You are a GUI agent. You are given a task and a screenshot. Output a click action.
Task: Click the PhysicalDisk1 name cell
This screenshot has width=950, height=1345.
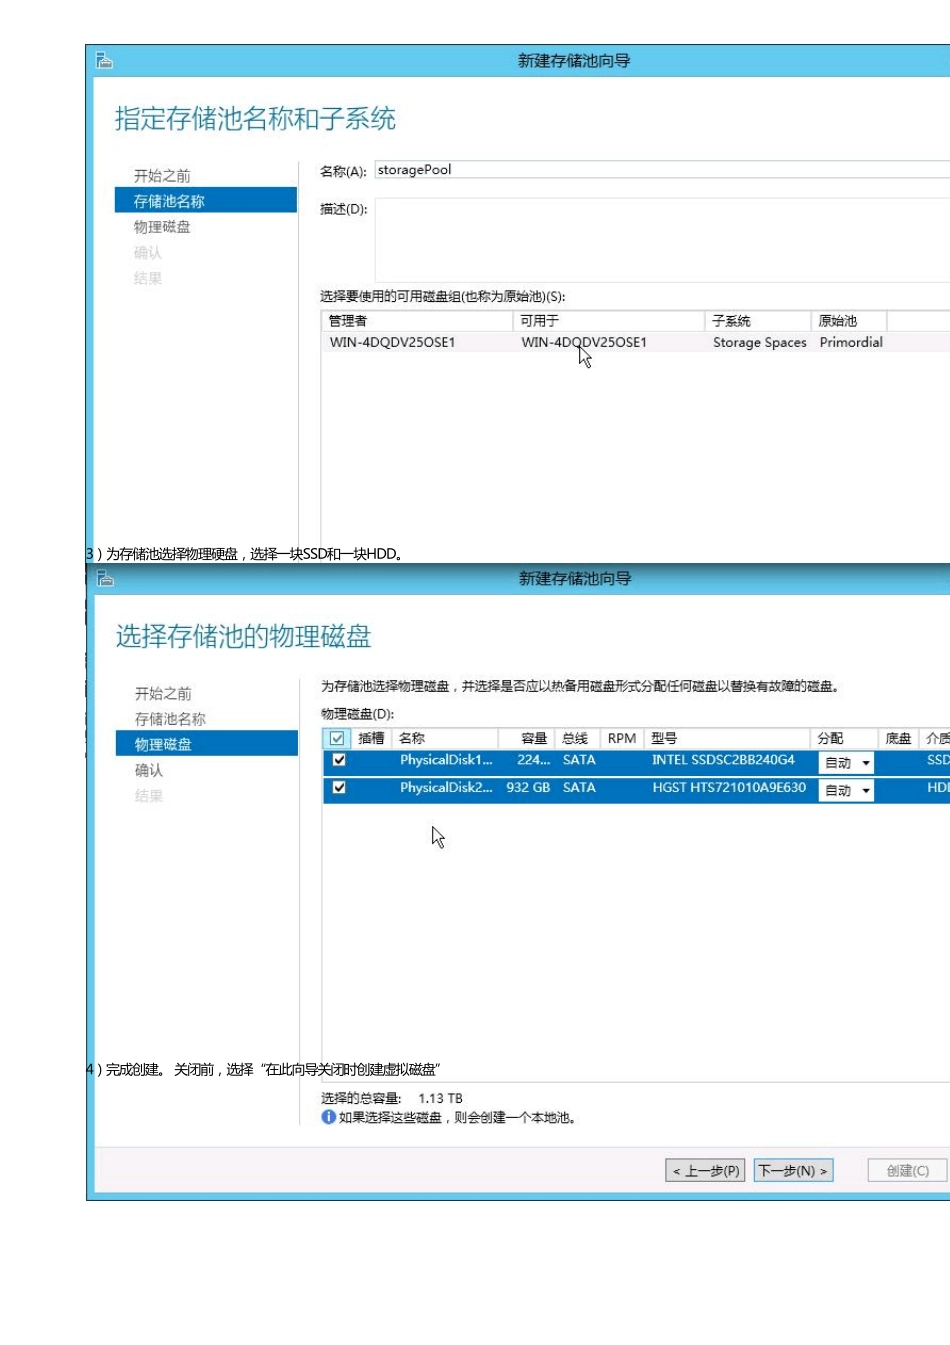pos(446,760)
